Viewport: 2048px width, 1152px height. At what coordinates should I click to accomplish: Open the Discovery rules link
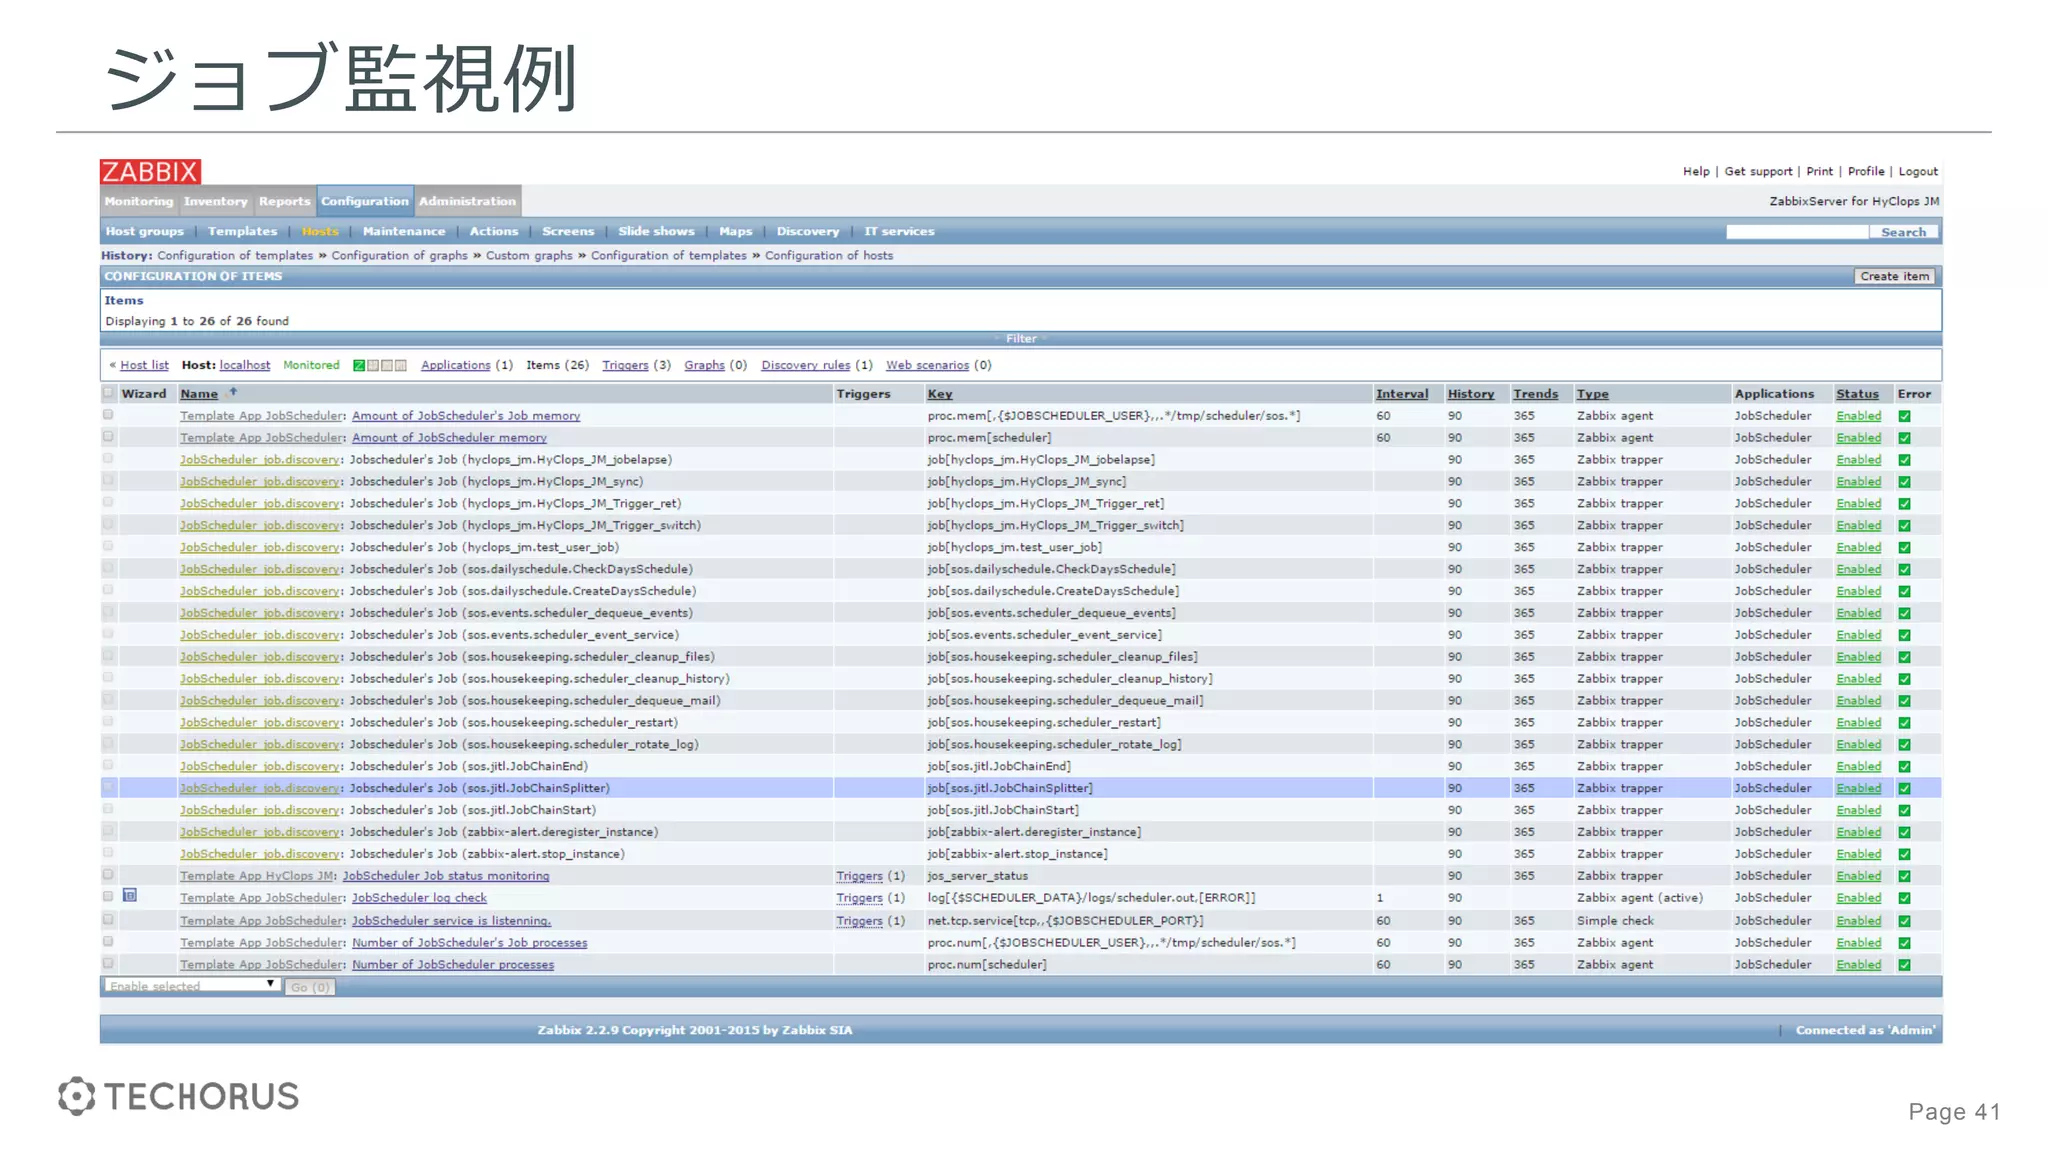pos(805,365)
